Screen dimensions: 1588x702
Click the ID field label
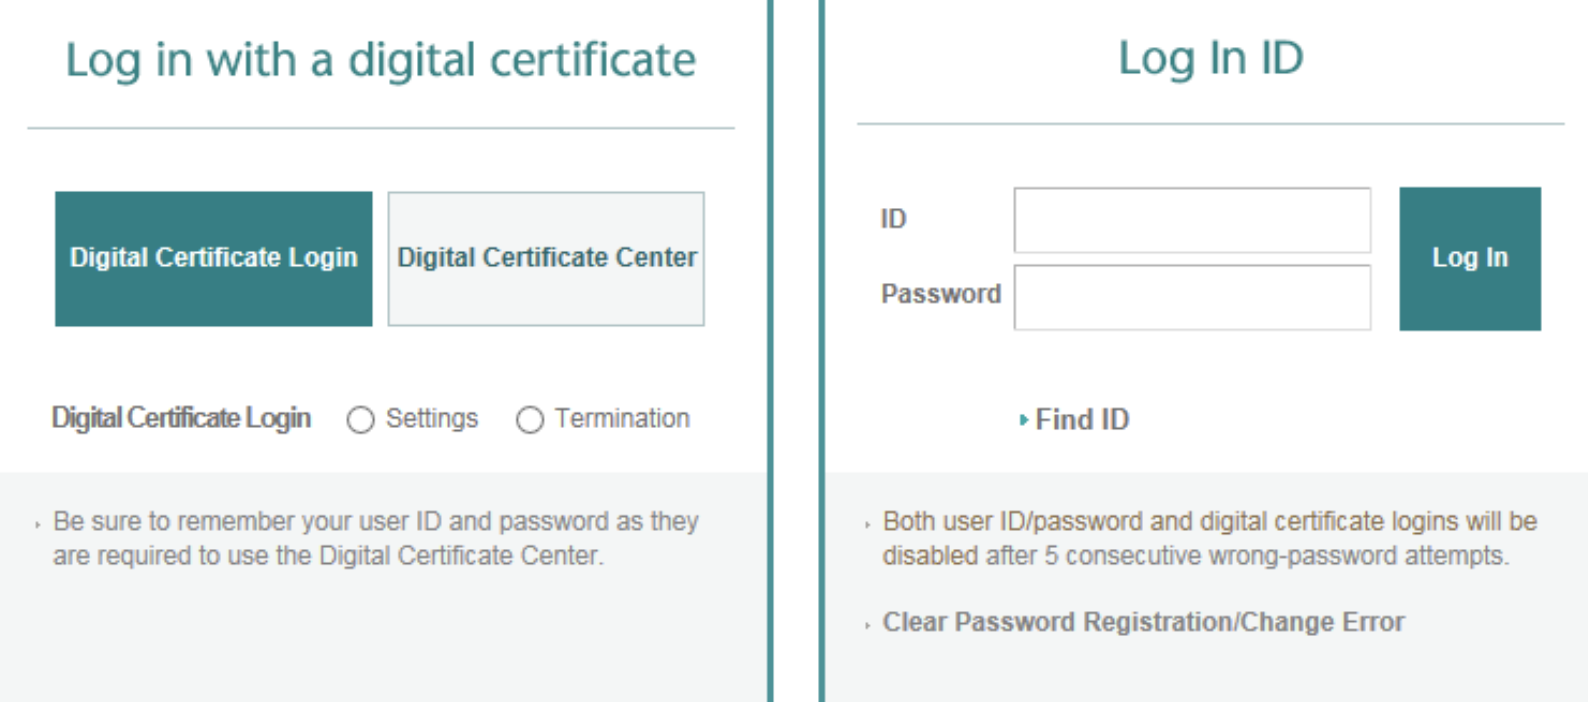(x=893, y=219)
